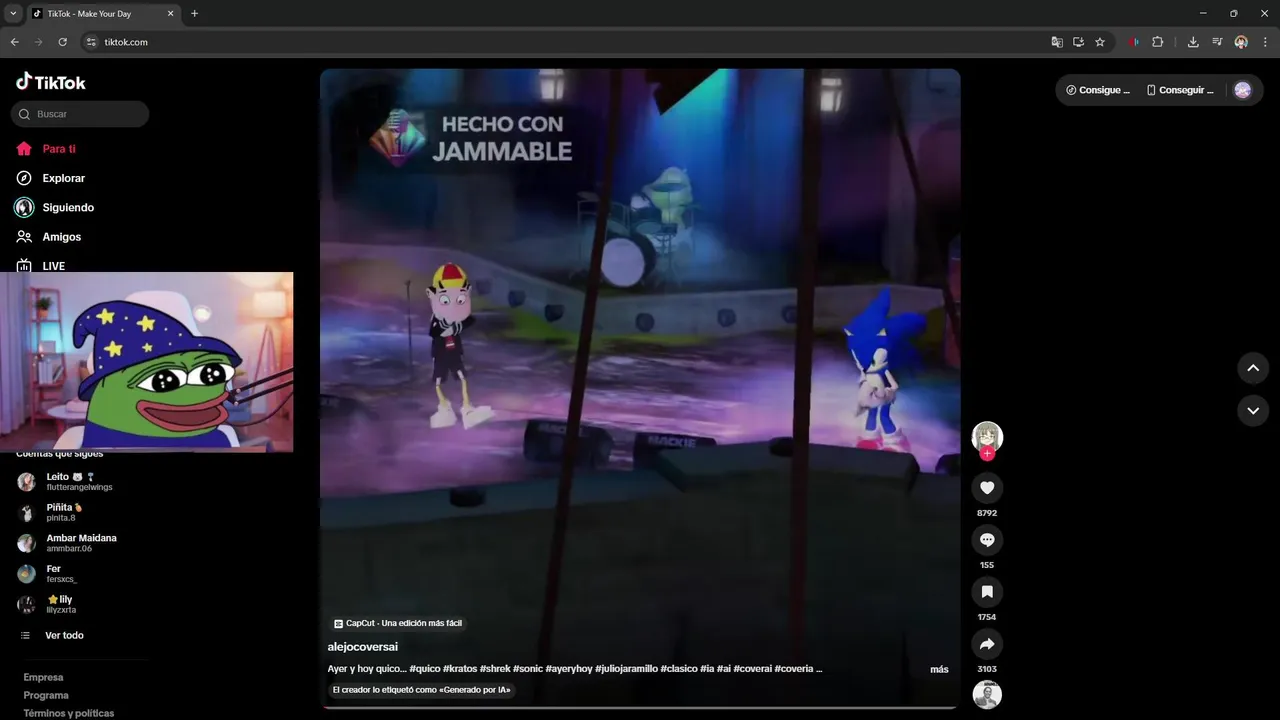Save video with bookmark icon
This screenshot has width=1280, height=720.
(987, 592)
